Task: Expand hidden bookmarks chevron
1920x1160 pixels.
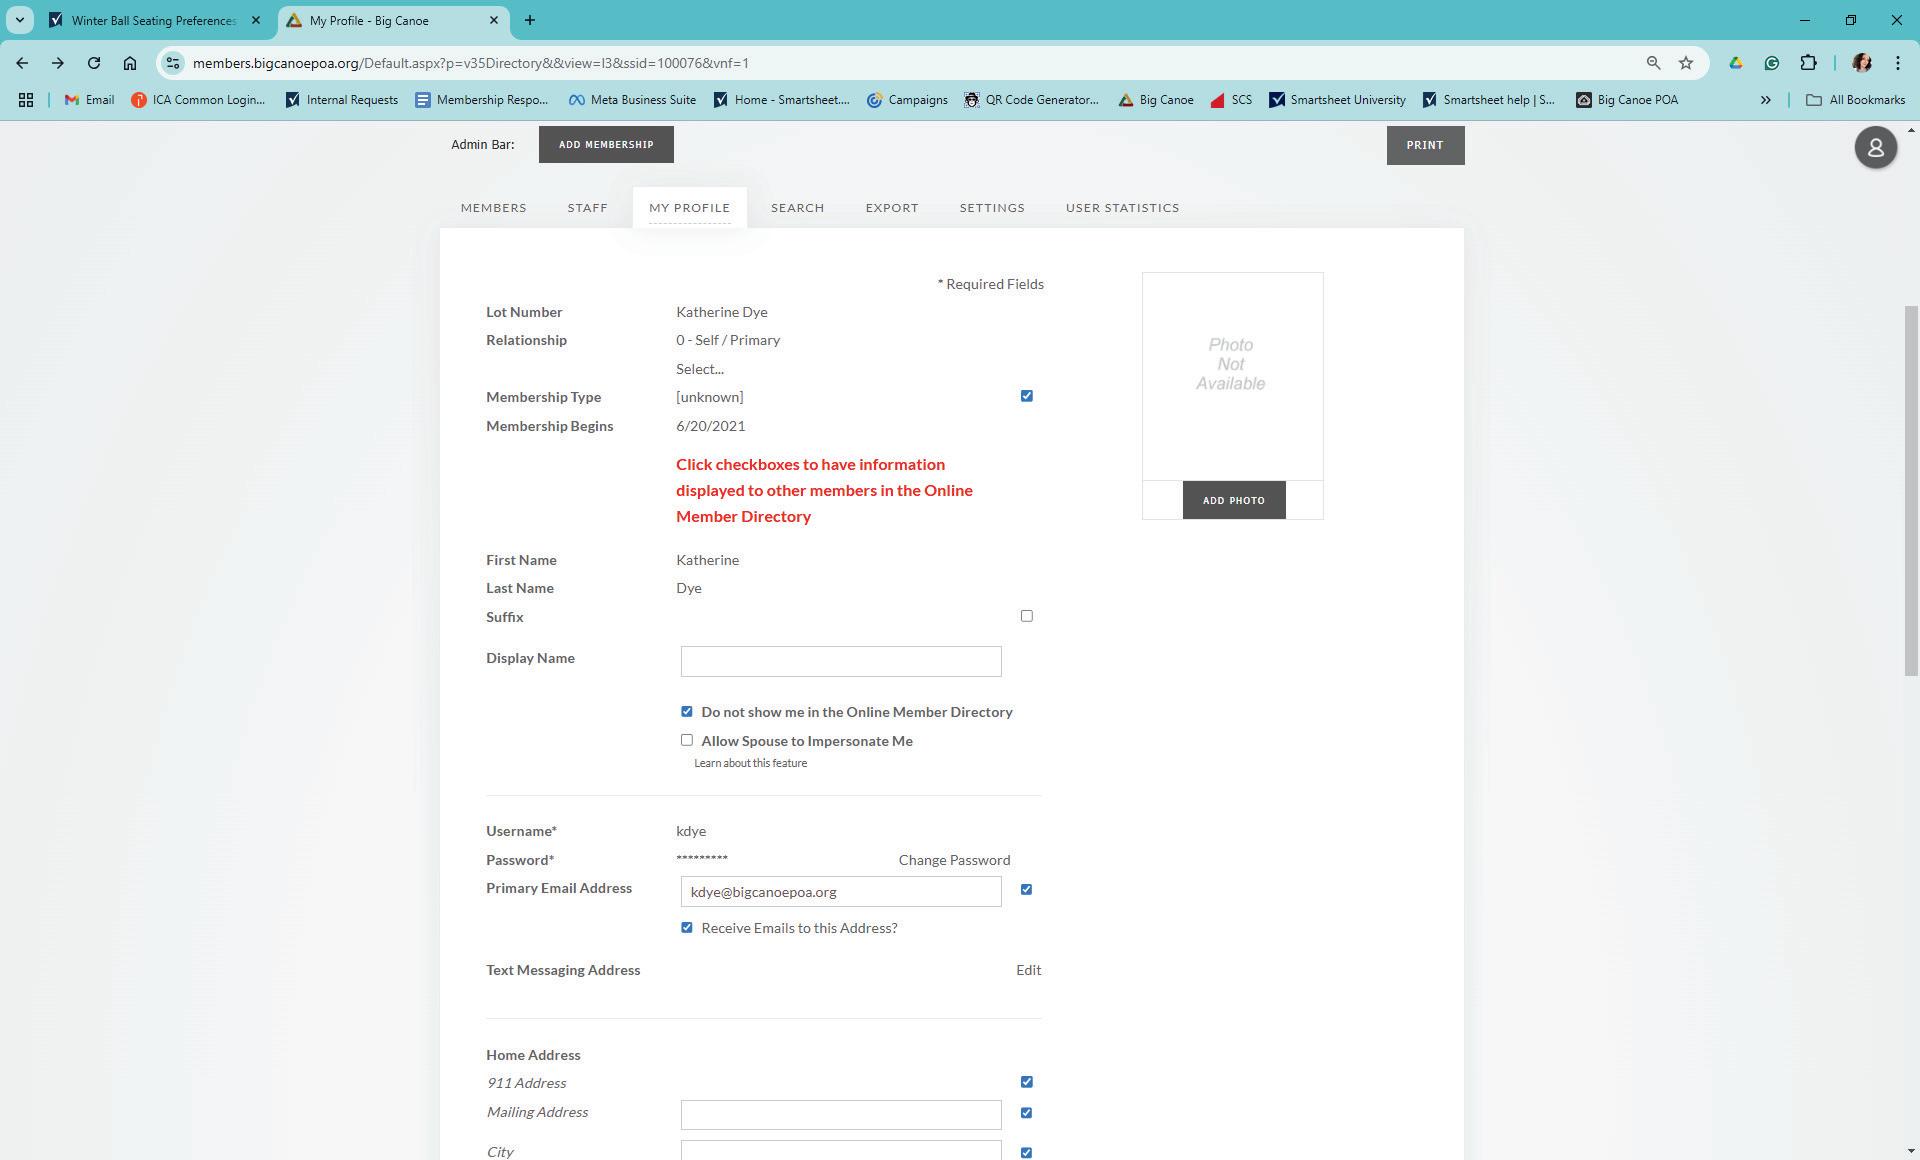Action: [x=1765, y=100]
